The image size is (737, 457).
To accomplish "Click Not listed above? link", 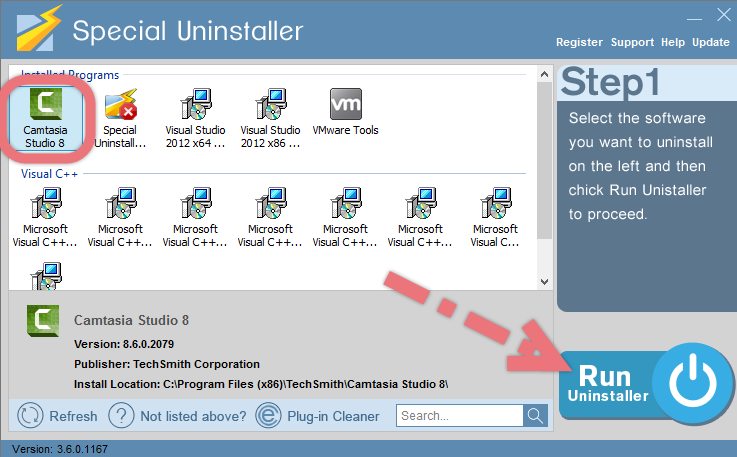I will 193,416.
